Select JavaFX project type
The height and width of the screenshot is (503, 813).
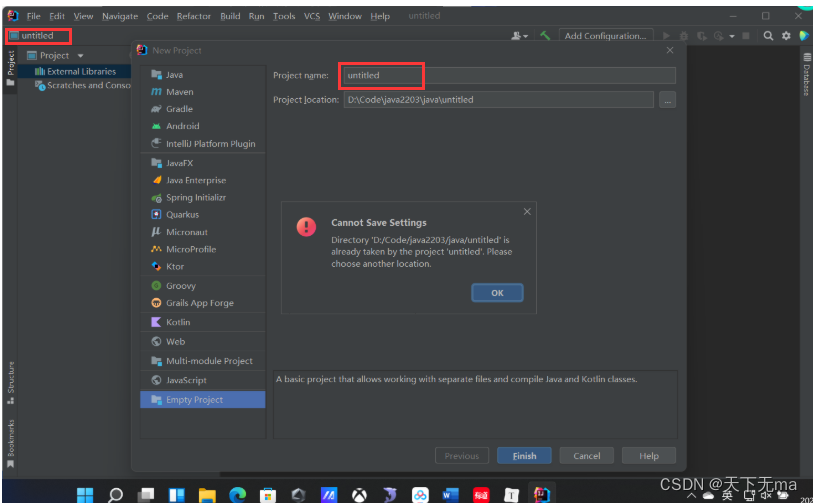tap(202, 163)
